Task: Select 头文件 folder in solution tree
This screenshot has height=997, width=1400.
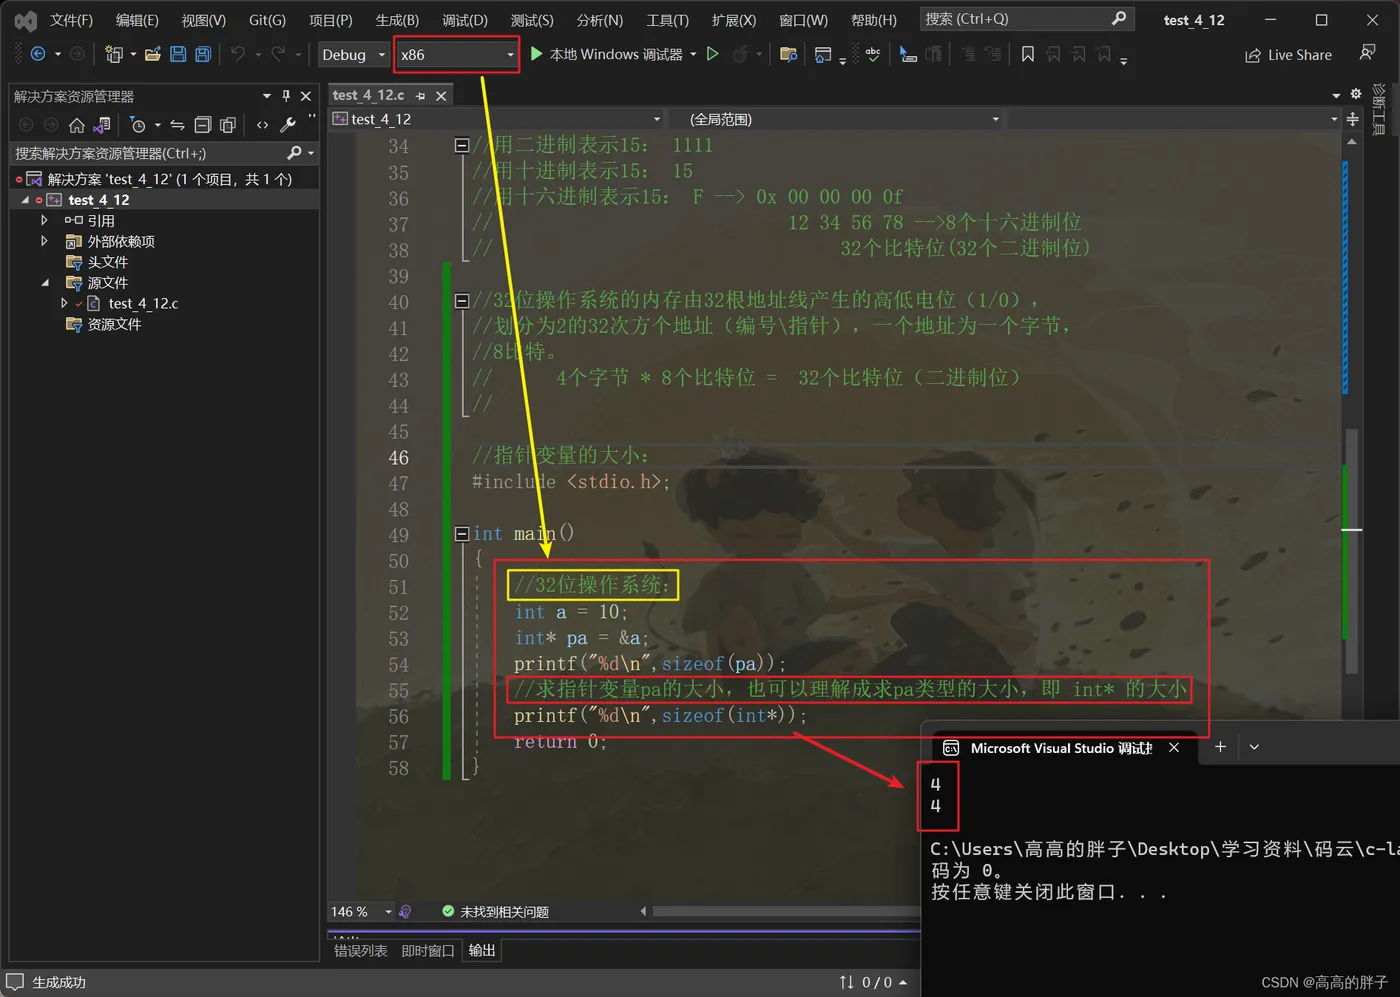Action: pos(107,262)
